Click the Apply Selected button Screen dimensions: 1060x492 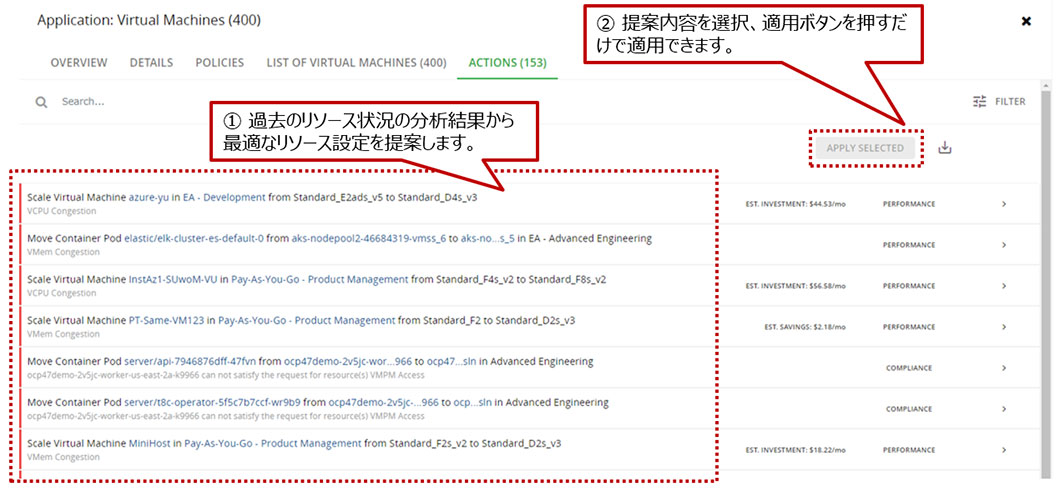[x=864, y=148]
